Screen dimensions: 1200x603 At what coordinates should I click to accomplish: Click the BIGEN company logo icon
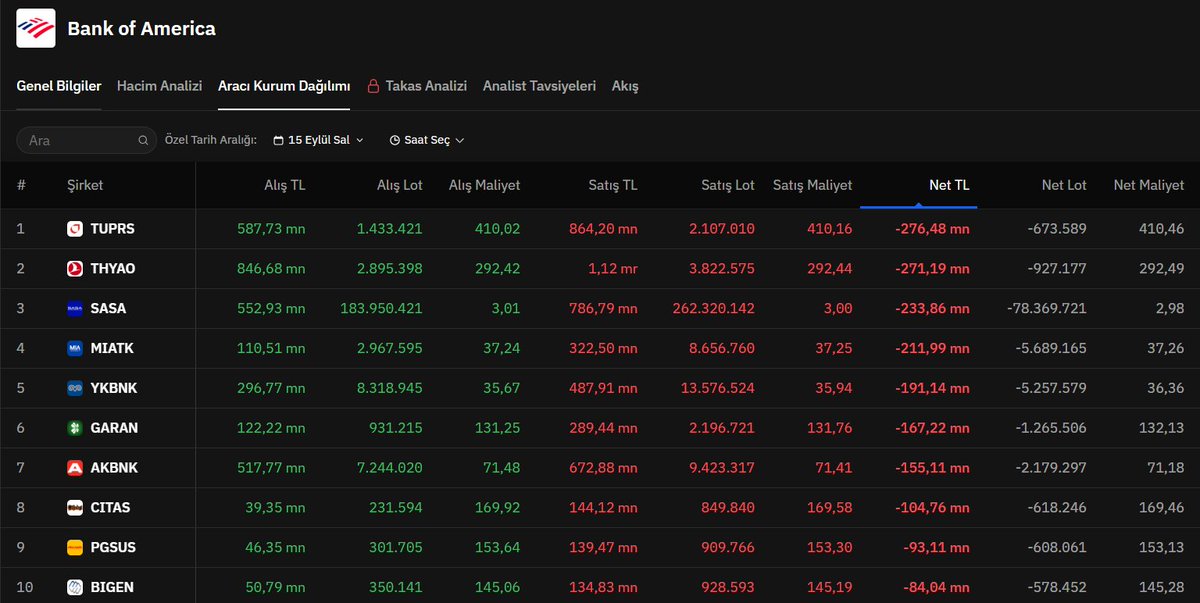tap(75, 587)
